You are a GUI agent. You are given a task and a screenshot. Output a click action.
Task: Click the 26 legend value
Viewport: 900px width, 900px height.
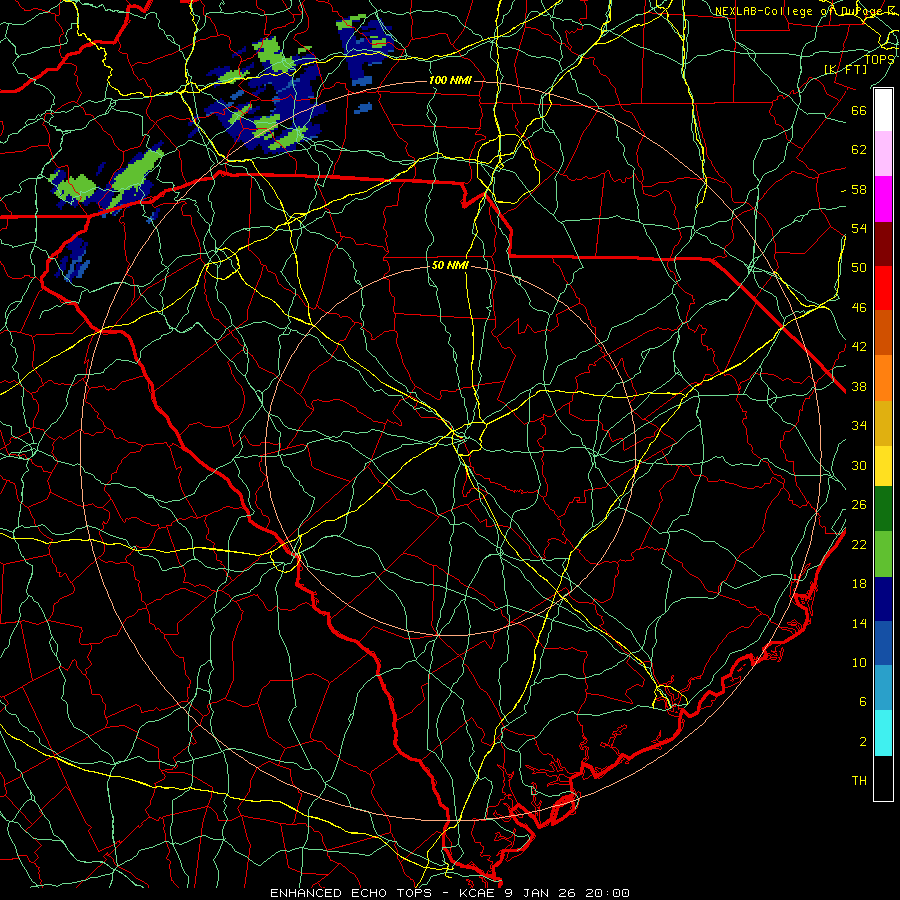(859, 505)
